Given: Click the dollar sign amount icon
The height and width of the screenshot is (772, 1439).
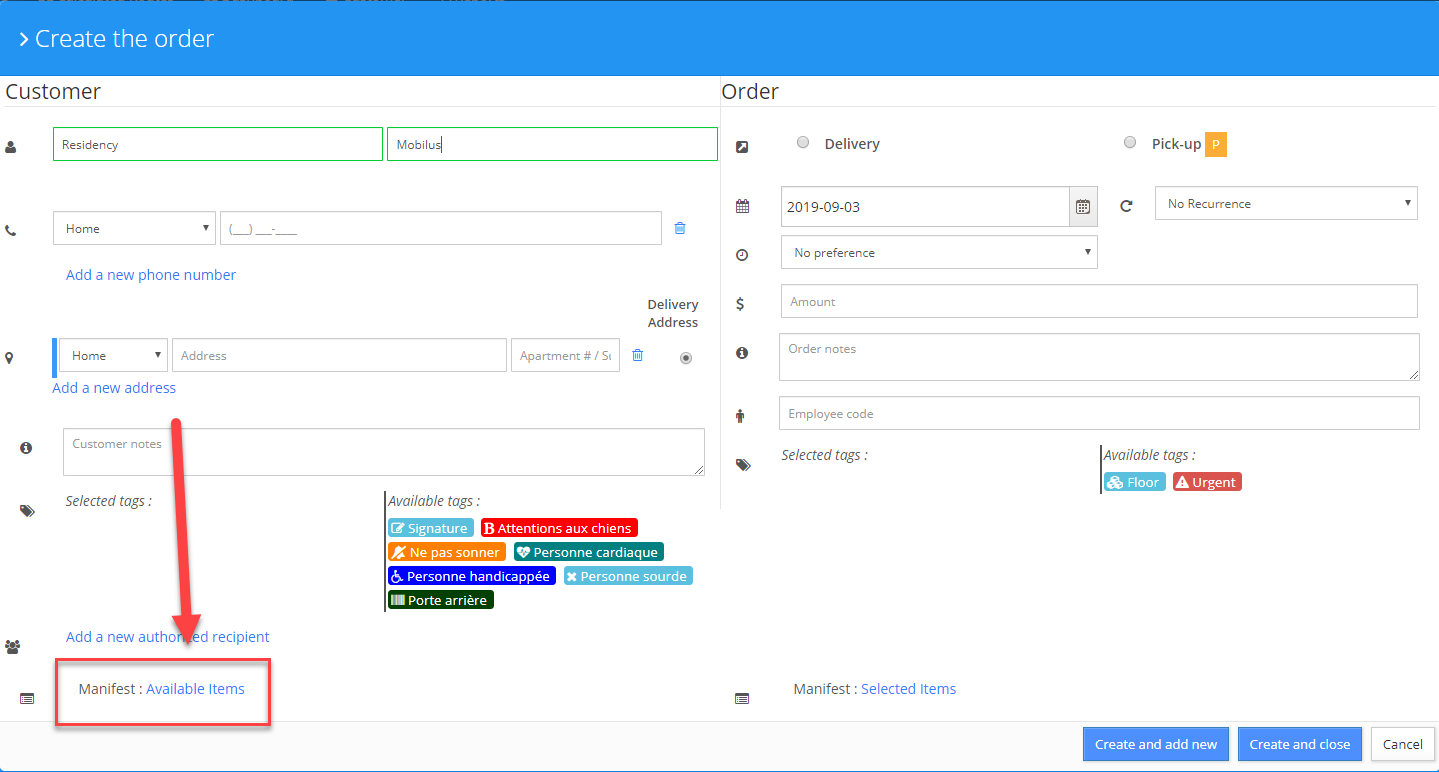Looking at the screenshot, I should click(x=740, y=302).
